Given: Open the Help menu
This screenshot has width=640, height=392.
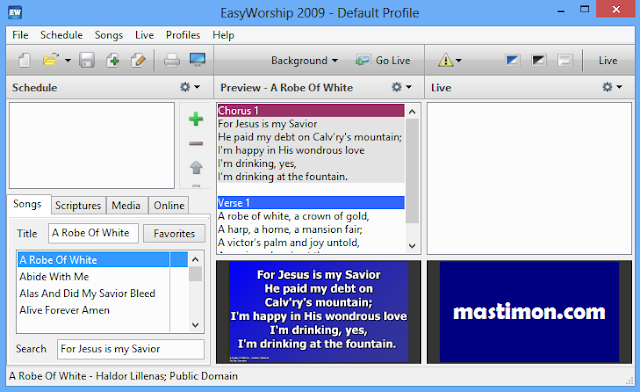Looking at the screenshot, I should coord(223,35).
